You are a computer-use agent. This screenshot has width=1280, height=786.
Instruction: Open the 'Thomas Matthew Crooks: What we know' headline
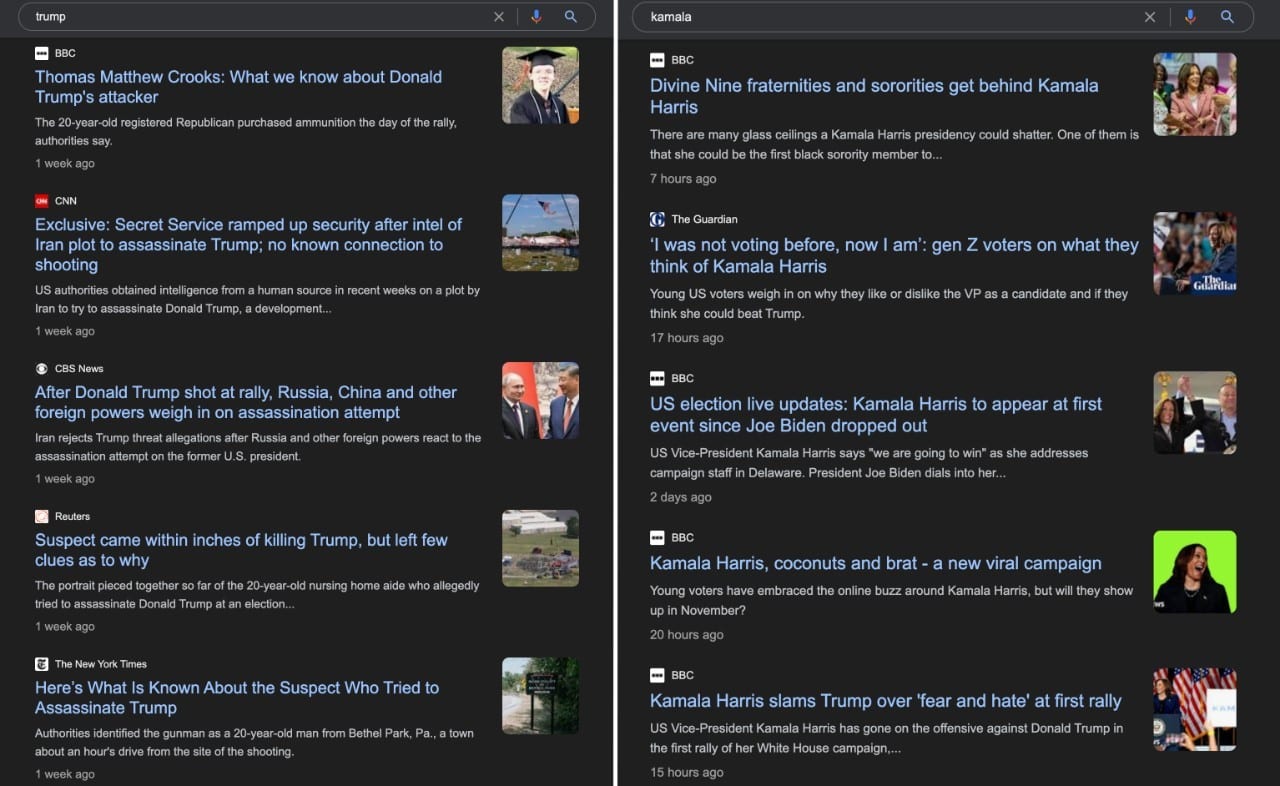click(238, 87)
